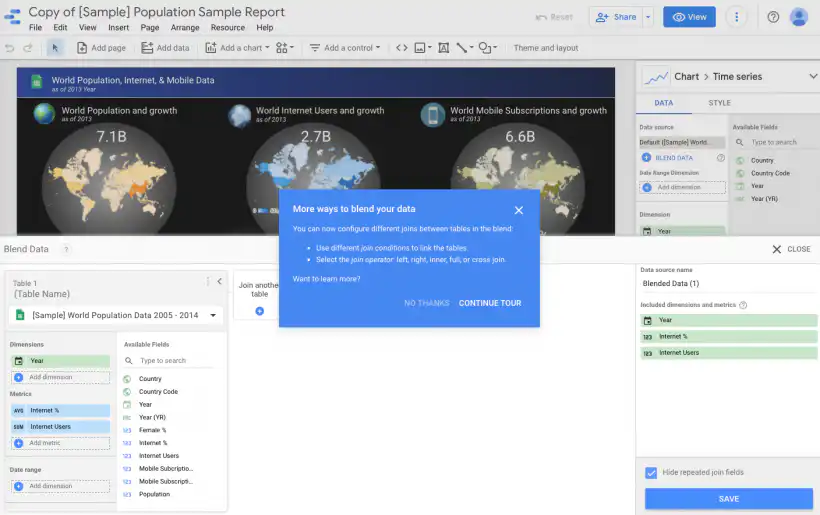Toggle Hide repeated join fields checkbox
Viewport: 820px width, 515px height.
(651, 473)
